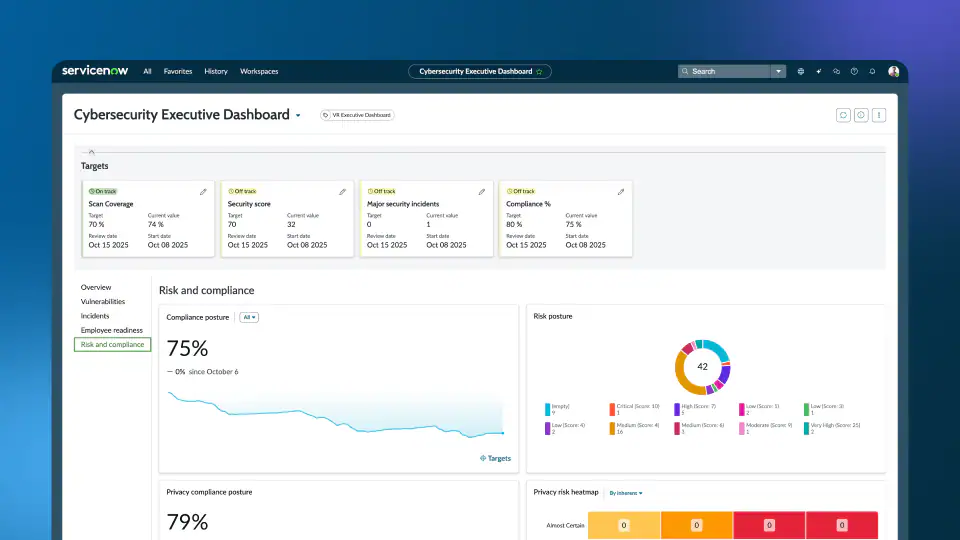960x540 pixels.
Task: Open the user profile avatar
Action: point(893,72)
